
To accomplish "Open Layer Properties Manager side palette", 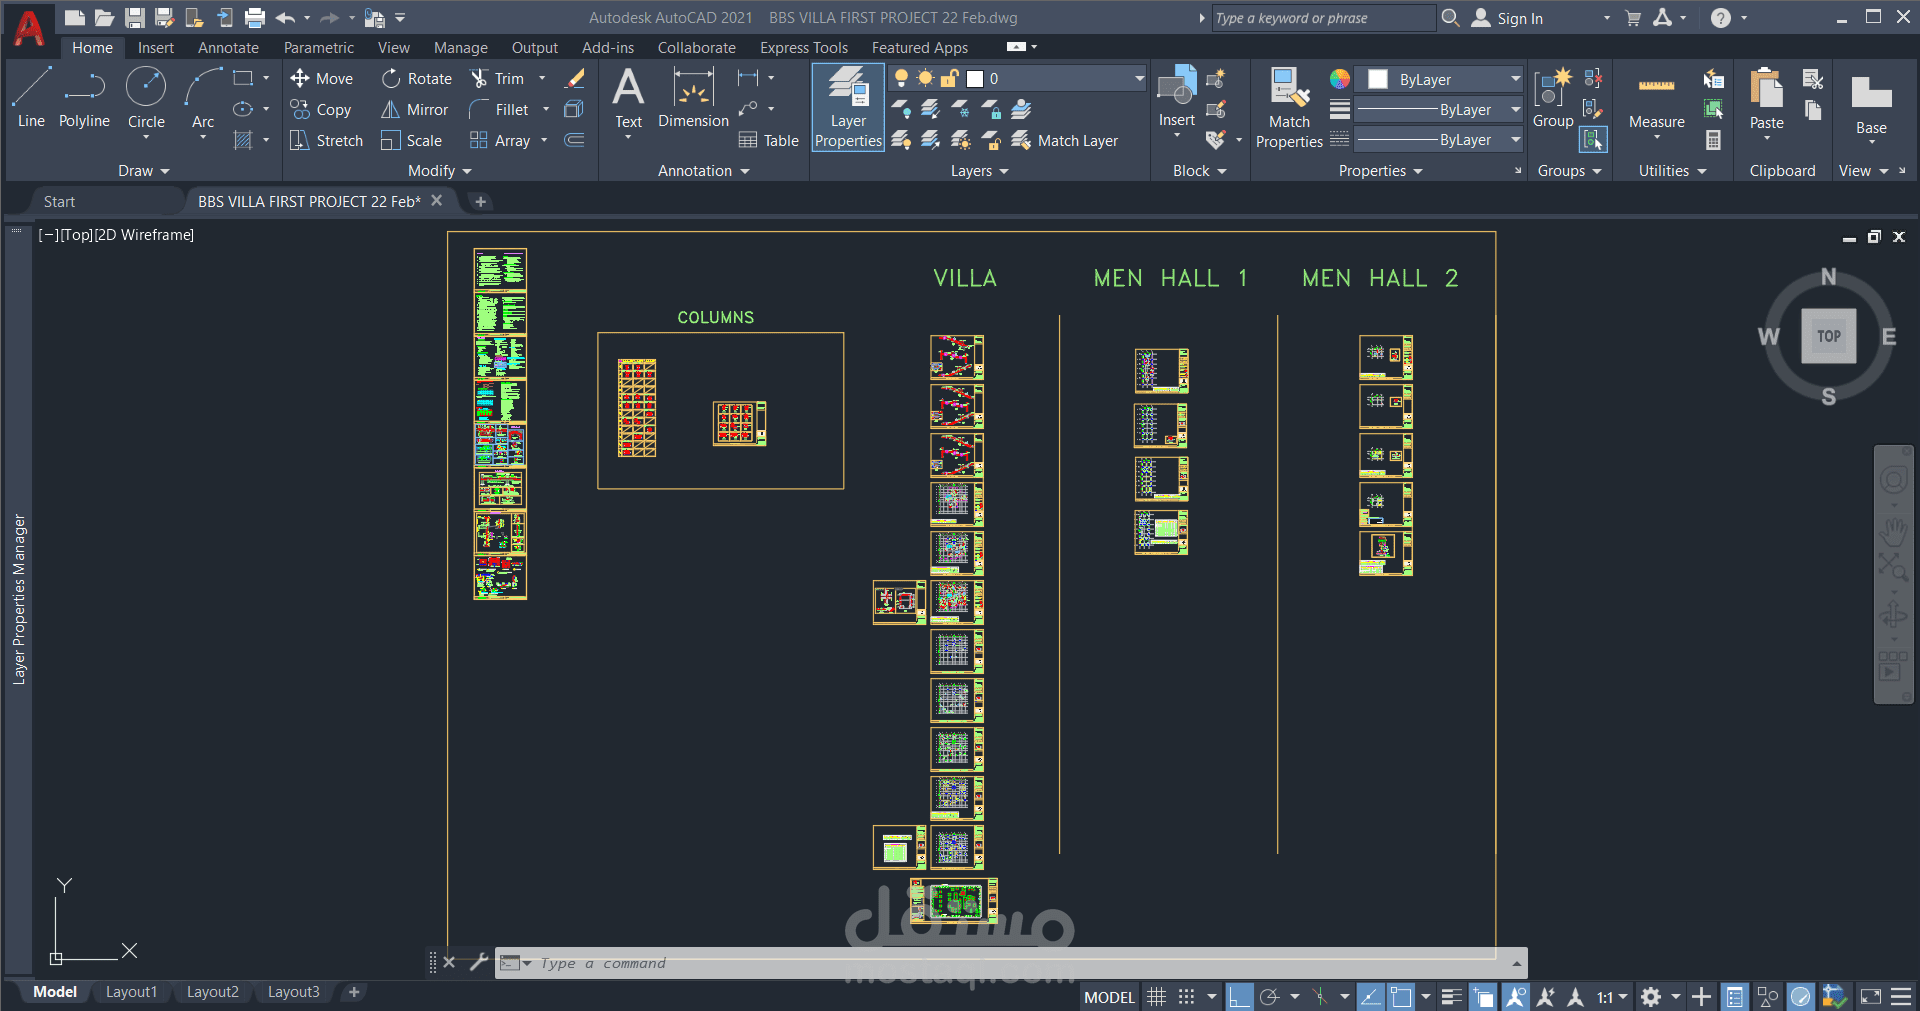I will (x=18, y=600).
